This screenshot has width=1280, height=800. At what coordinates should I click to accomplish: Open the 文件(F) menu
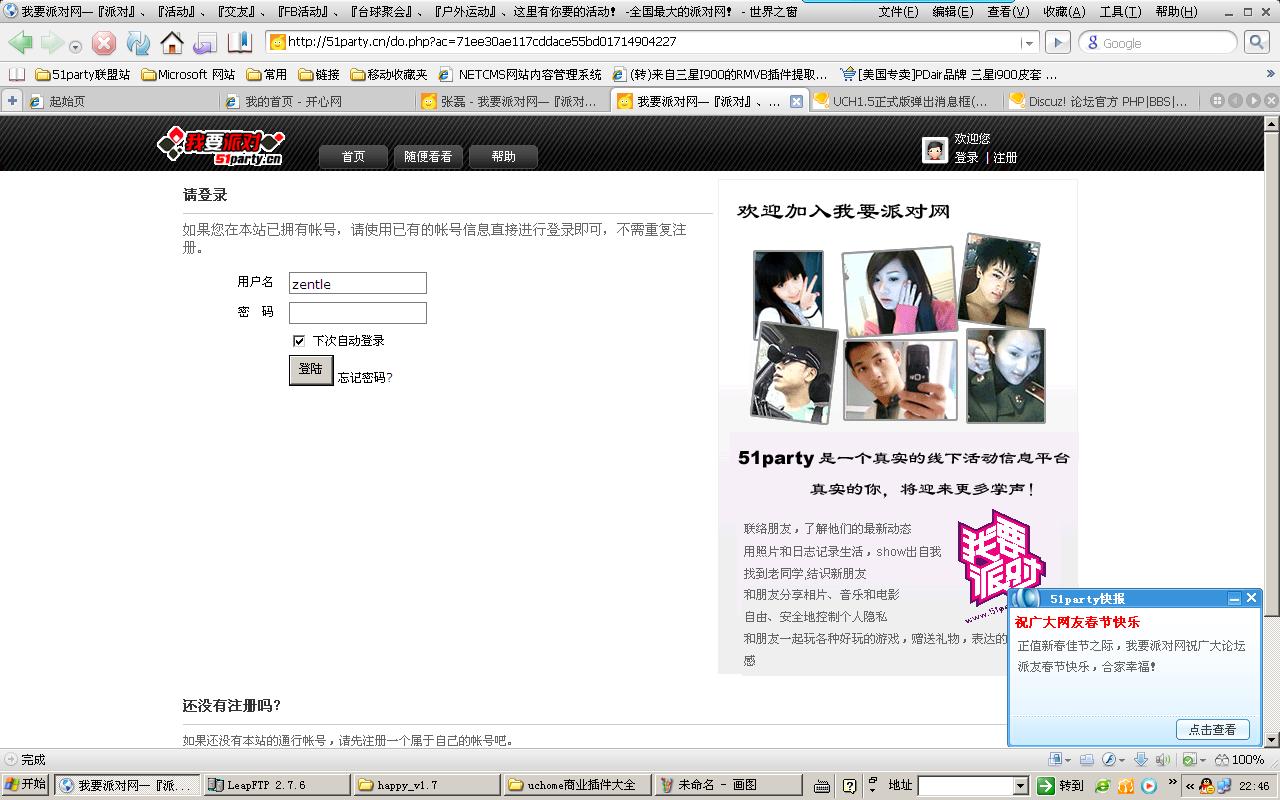pyautogui.click(x=898, y=12)
